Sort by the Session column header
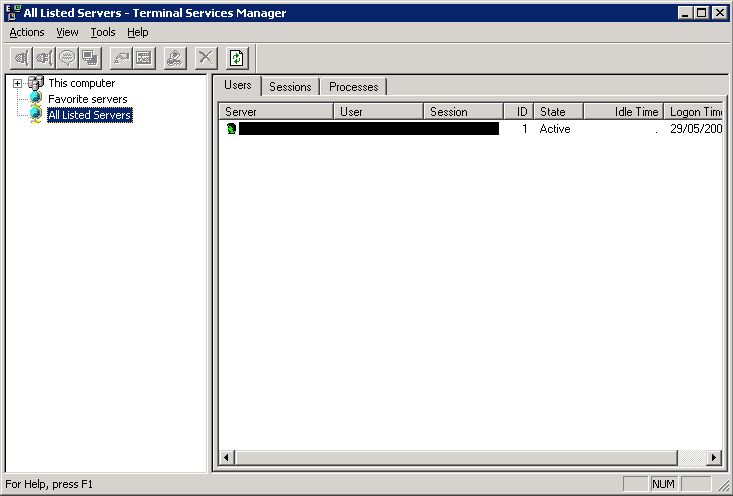 [x=463, y=112]
